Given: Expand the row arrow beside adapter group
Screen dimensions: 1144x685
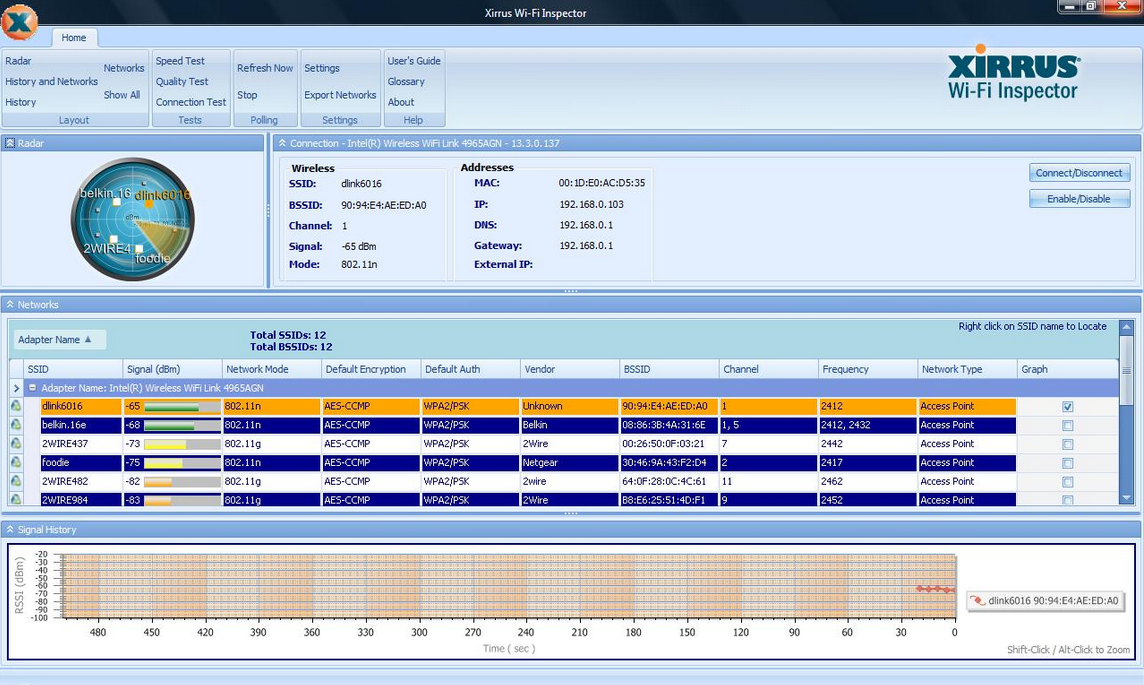Looking at the screenshot, I should coord(16,388).
